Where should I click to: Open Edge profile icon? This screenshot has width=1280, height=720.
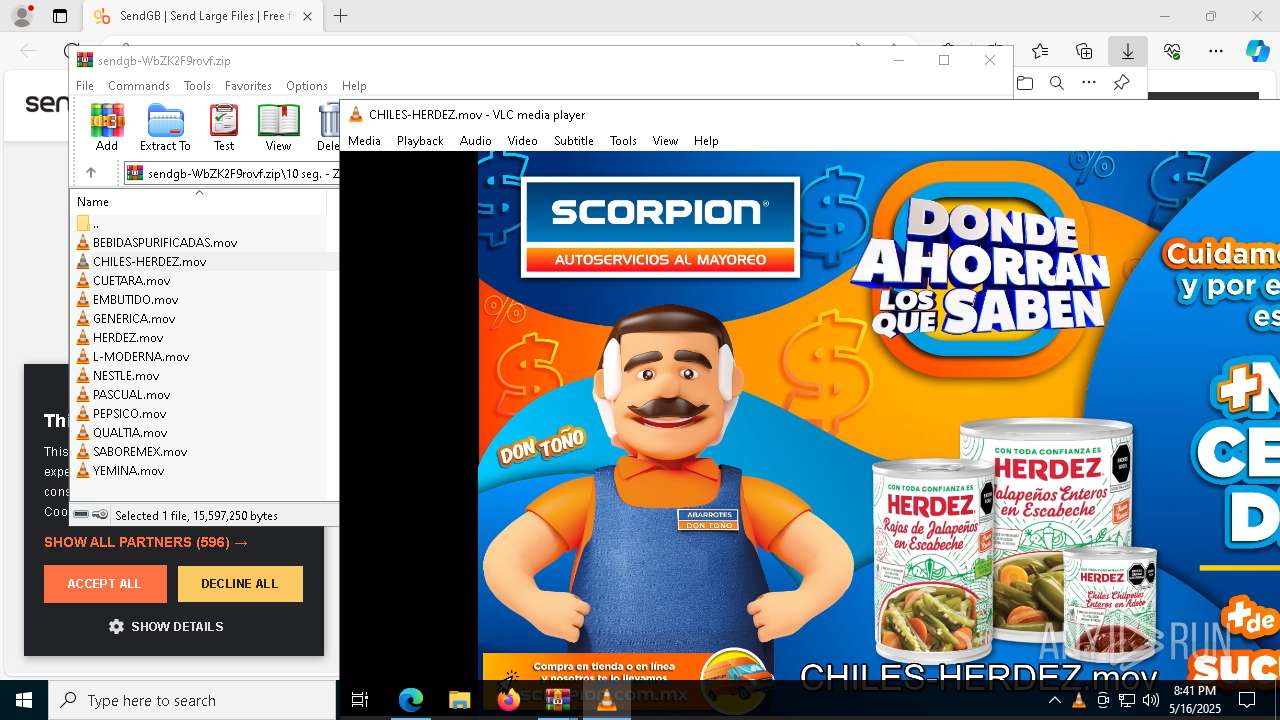(22, 16)
